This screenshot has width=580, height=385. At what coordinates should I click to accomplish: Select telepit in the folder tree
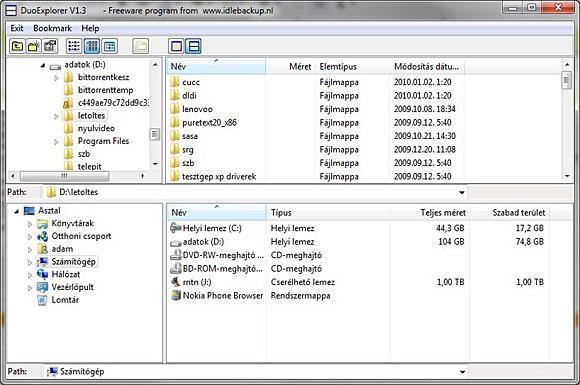pos(90,166)
